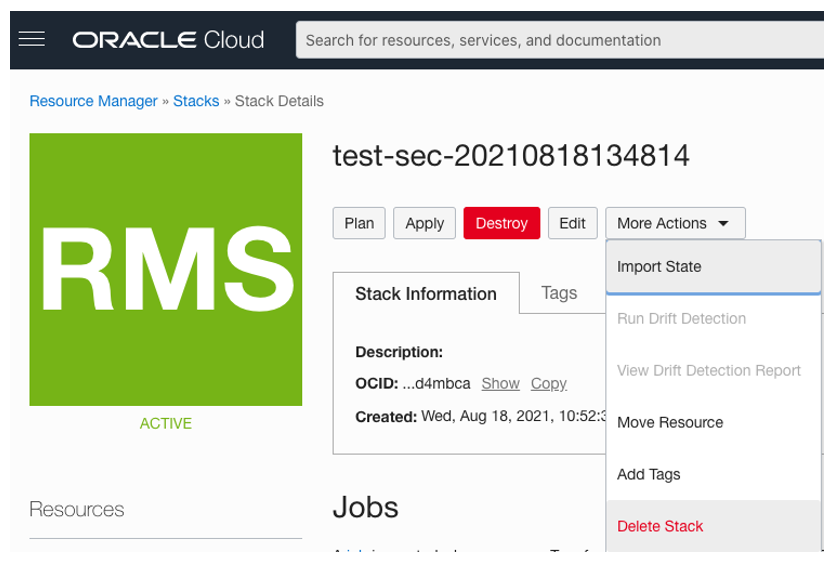Screen dimensions: 837x564
Task: Choose Move Resource menu item
Action: [670, 422]
